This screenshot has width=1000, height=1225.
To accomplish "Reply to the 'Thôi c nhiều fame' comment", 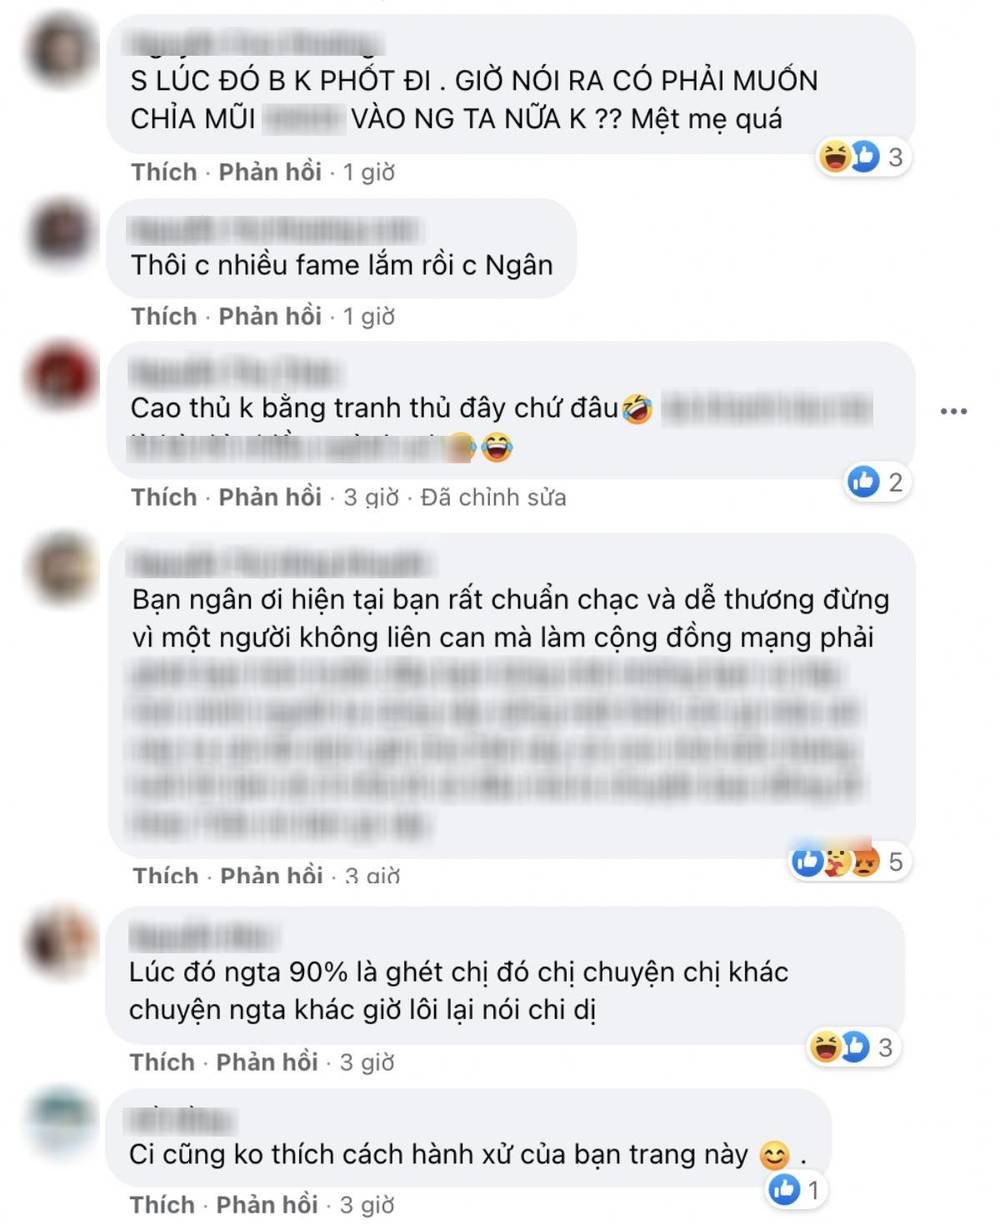I will pos(270,316).
